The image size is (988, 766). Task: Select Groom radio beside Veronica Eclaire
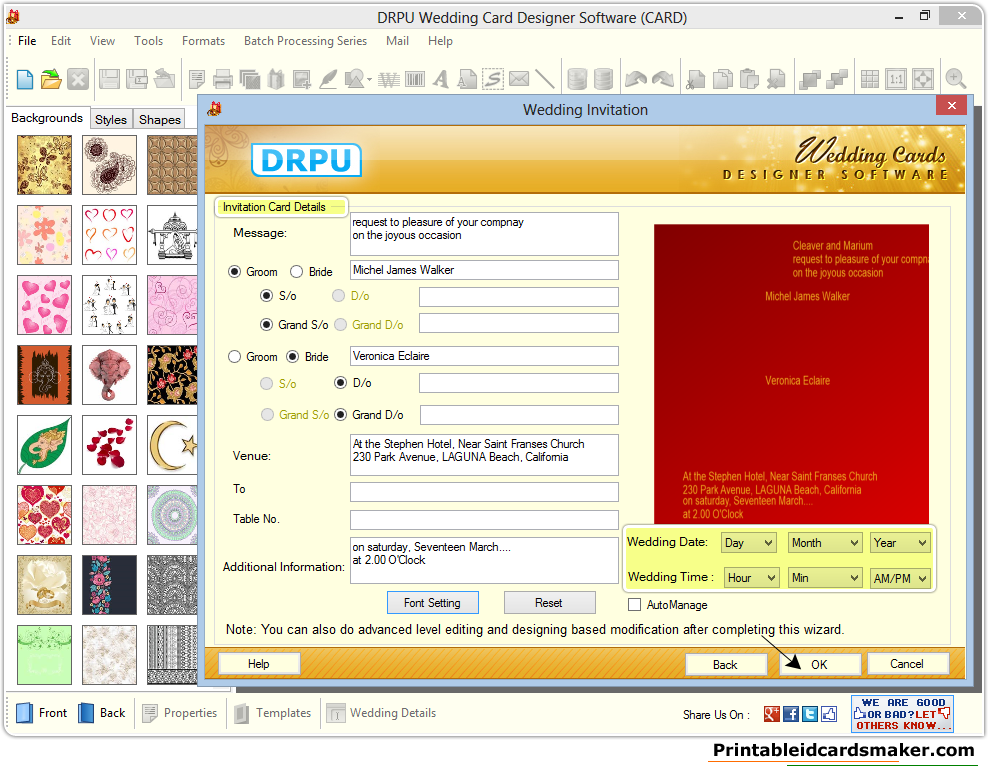(234, 357)
